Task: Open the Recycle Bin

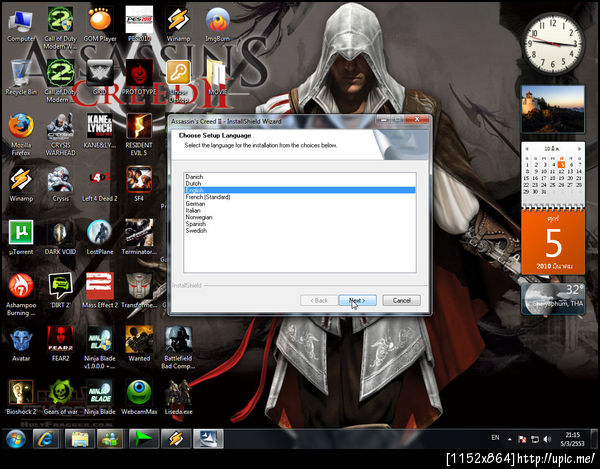Action: point(21,78)
